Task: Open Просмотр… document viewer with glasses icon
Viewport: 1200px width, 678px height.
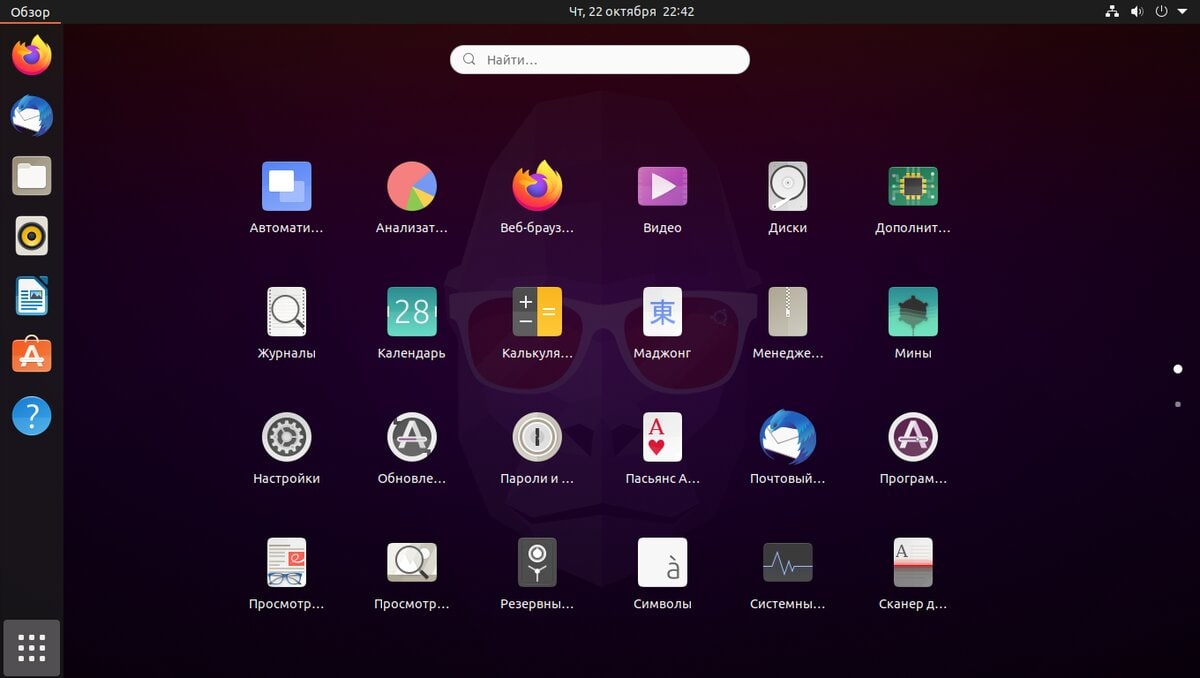Action: point(287,562)
